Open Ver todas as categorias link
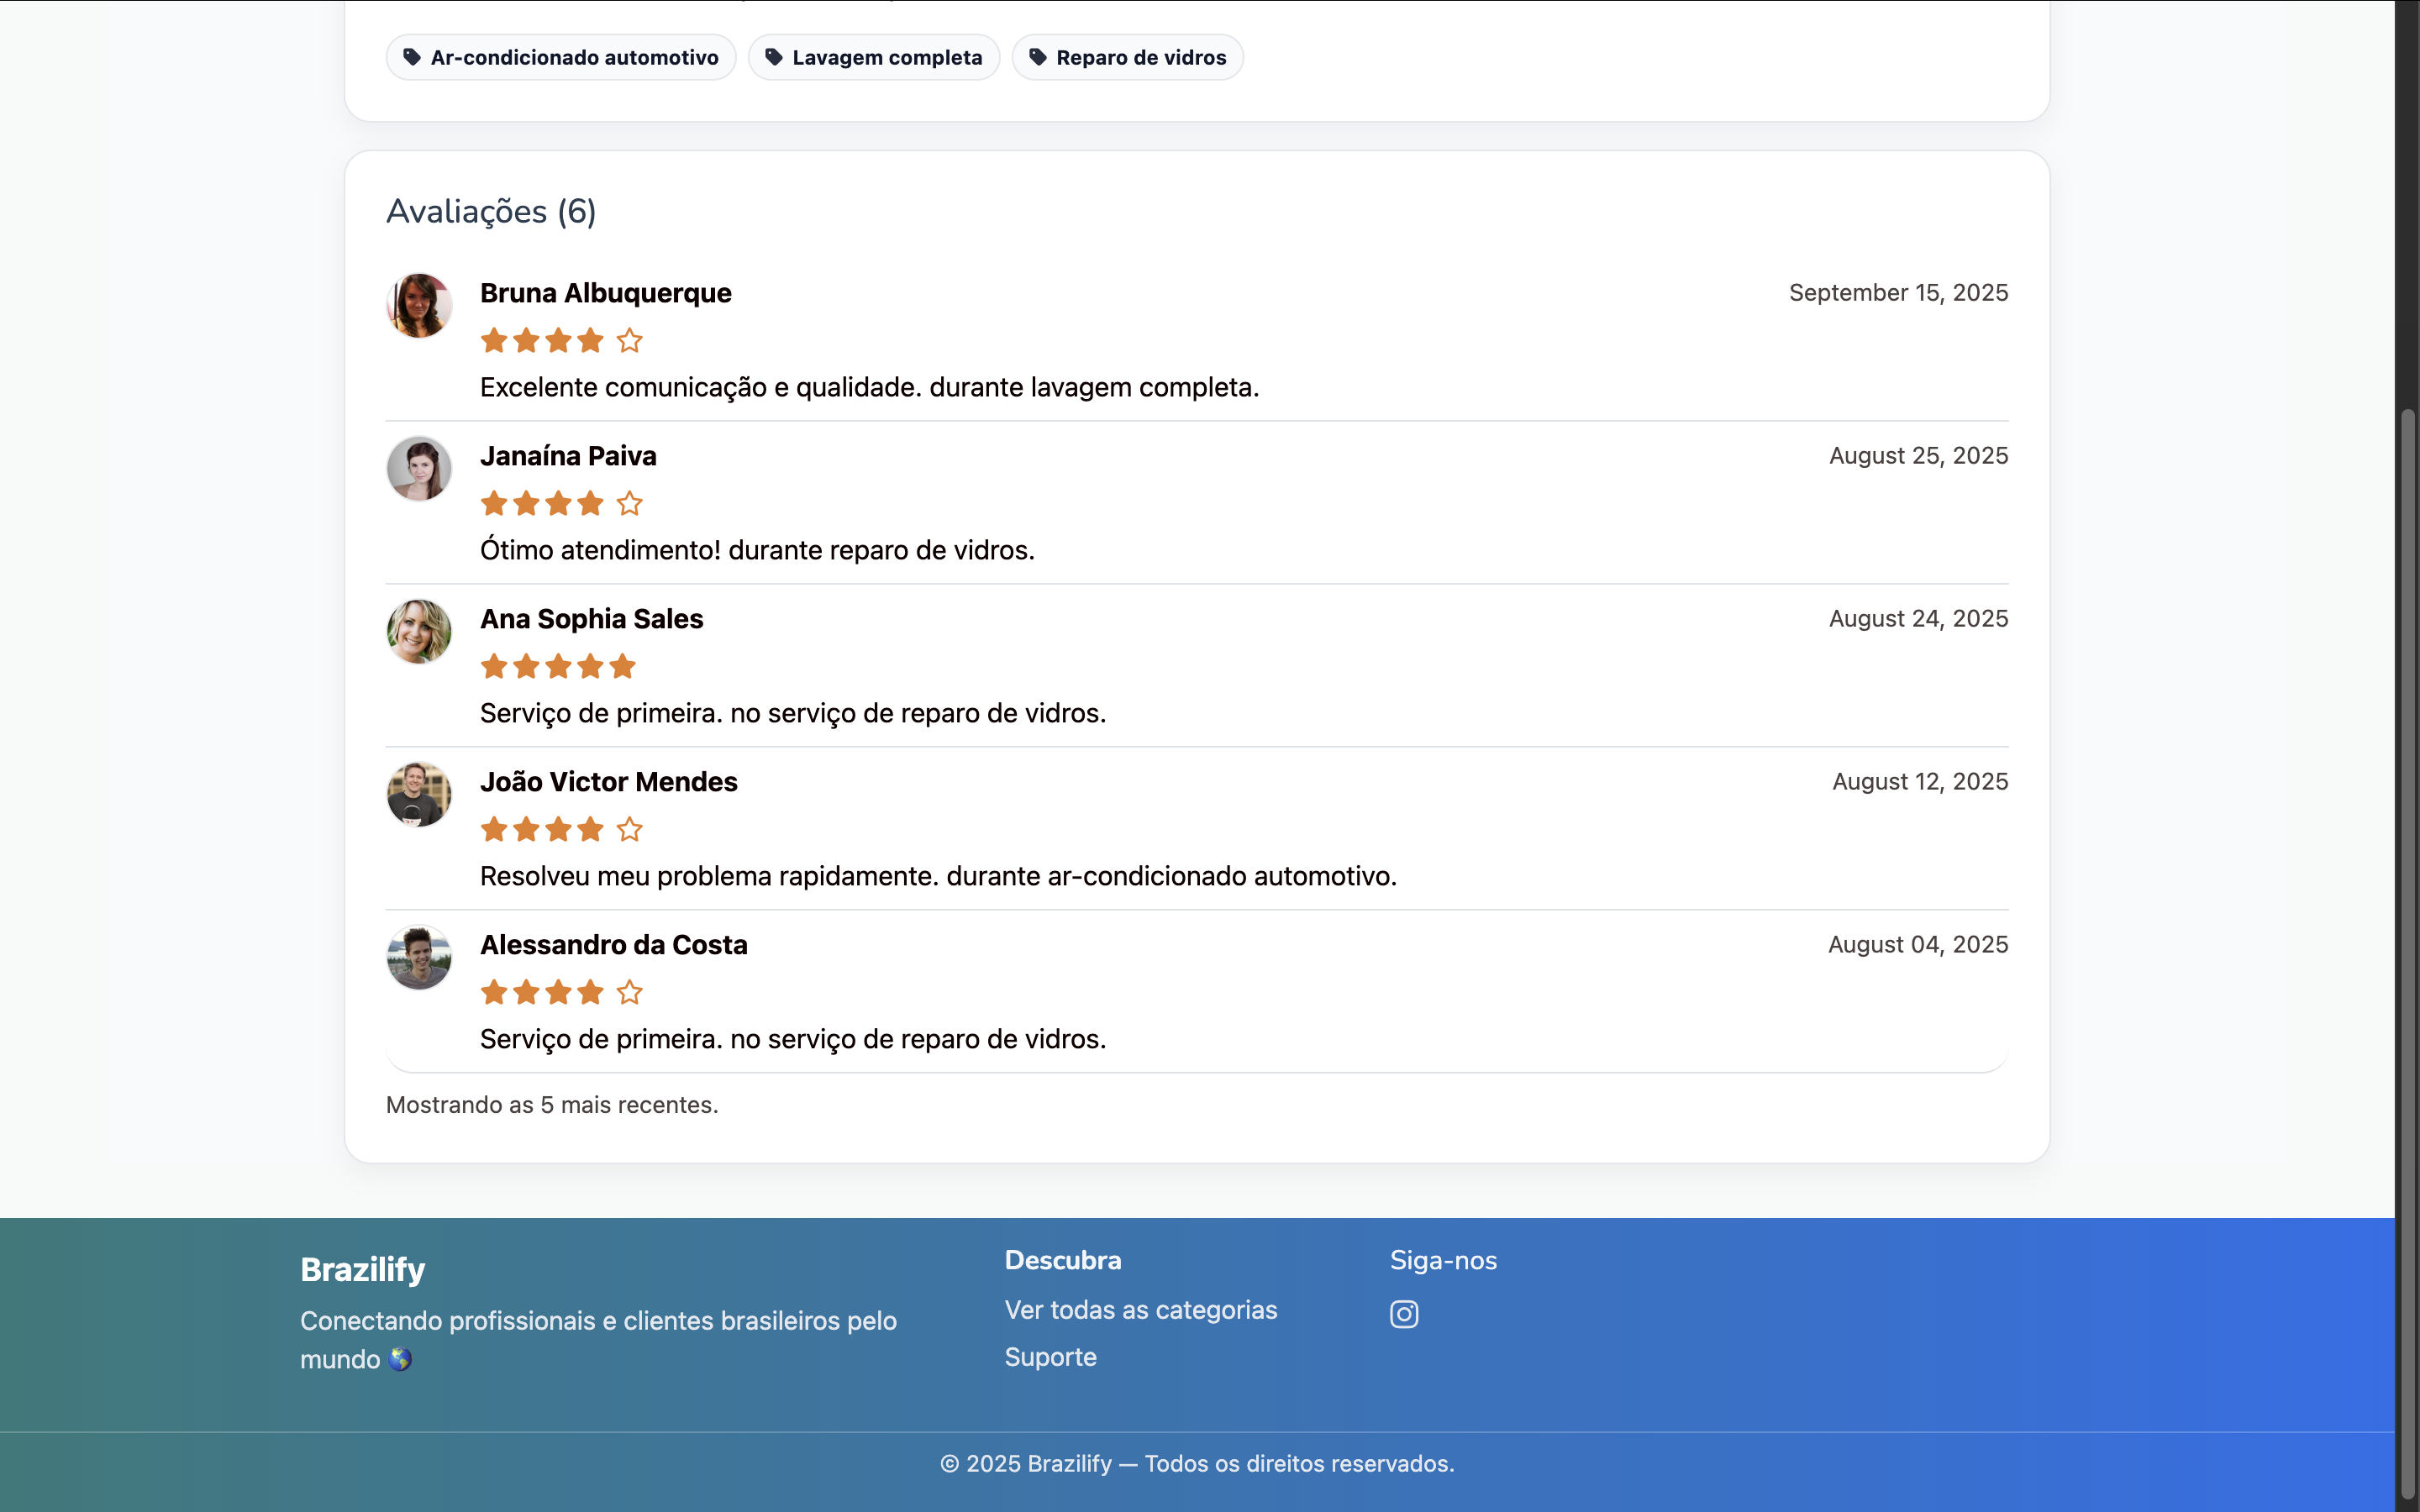The width and height of the screenshot is (2420, 1512). (x=1140, y=1310)
